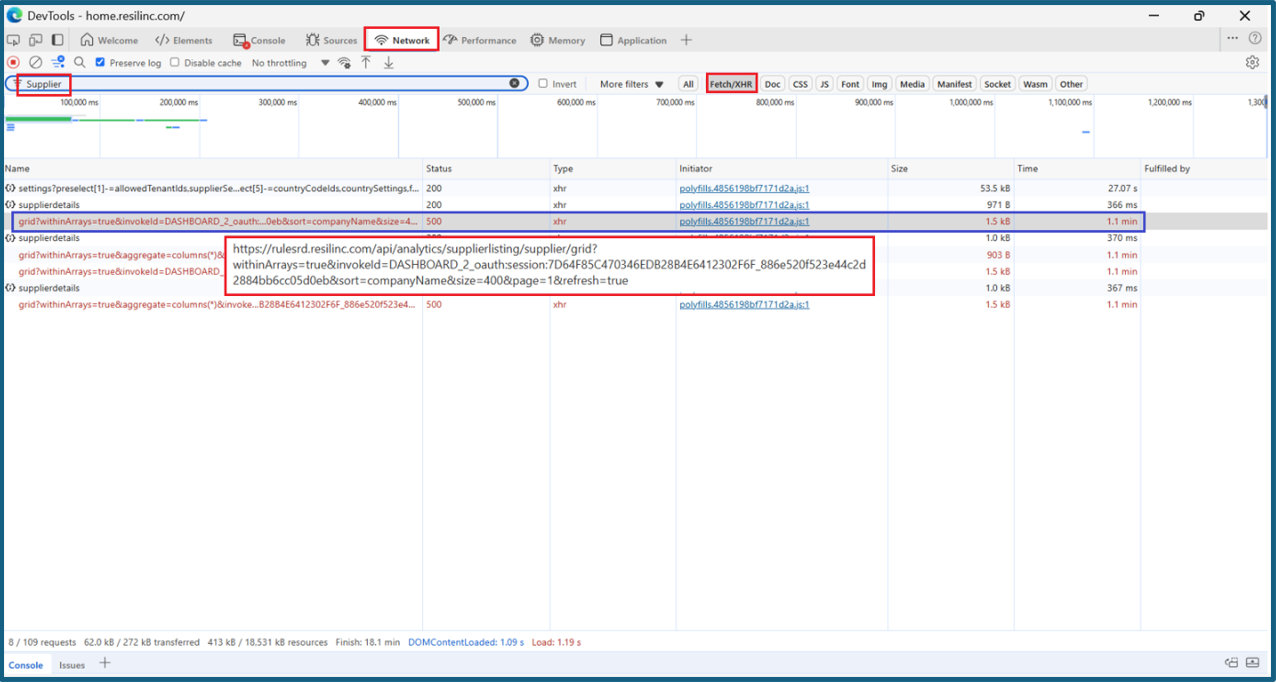
Task: Clear the Supplier filter text
Action: (x=514, y=83)
